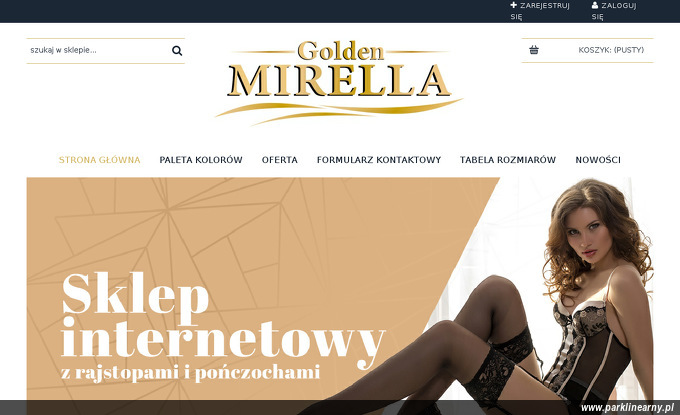This screenshot has width=680, height=415.
Task: Go to the Oferta menu item
Action: coord(280,160)
